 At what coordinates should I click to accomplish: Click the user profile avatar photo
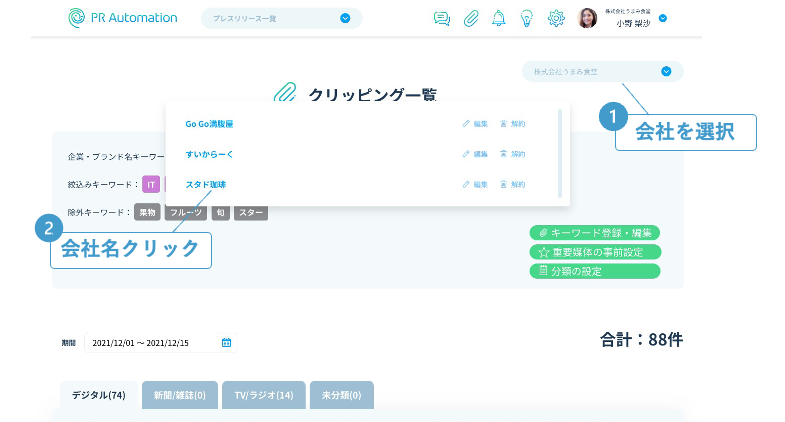[x=588, y=18]
